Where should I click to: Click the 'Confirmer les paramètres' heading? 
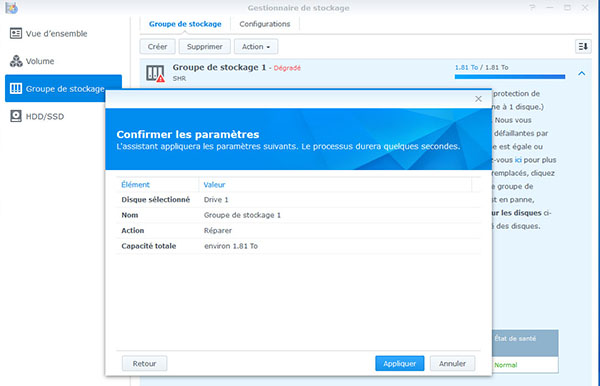coord(188,134)
